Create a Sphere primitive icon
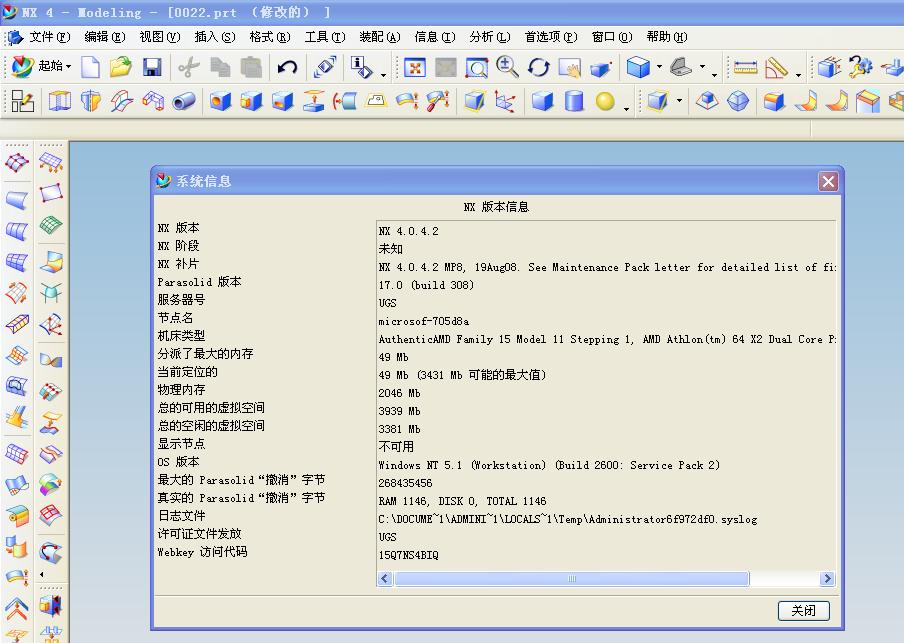 tap(605, 101)
